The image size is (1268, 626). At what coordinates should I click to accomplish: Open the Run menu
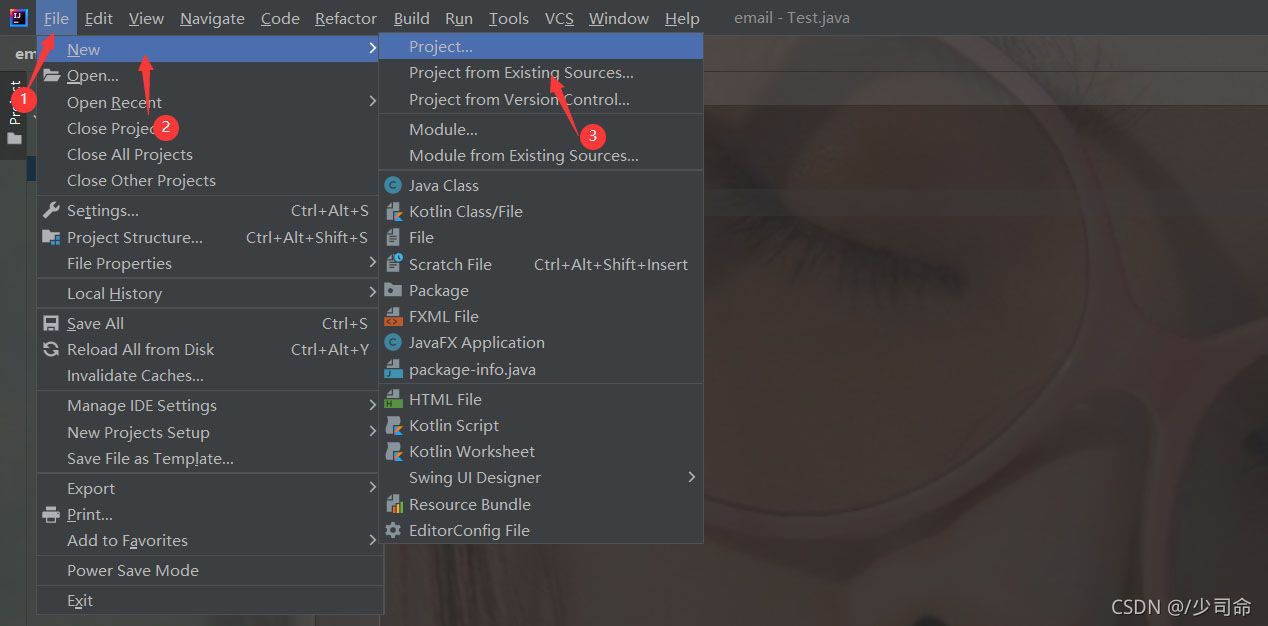click(459, 18)
